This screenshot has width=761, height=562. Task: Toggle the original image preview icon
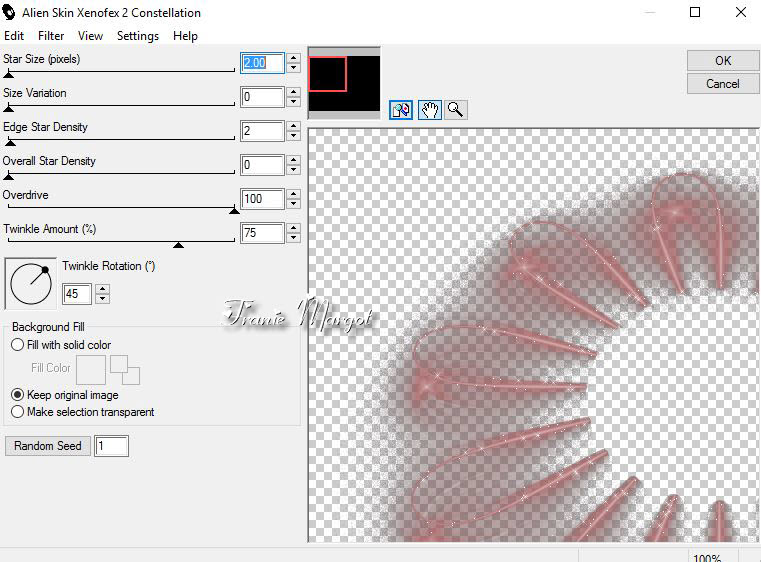(401, 110)
